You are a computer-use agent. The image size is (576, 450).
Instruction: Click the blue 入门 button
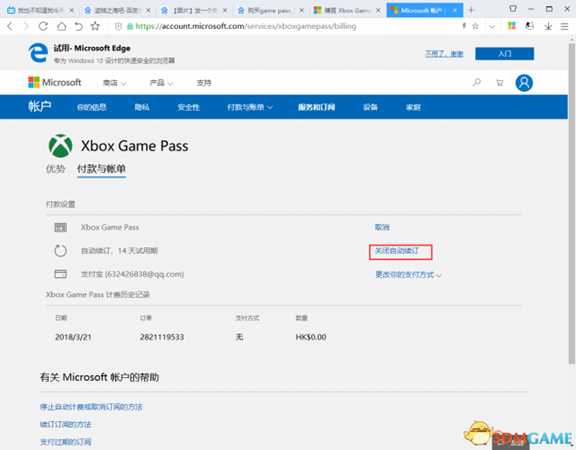504,54
